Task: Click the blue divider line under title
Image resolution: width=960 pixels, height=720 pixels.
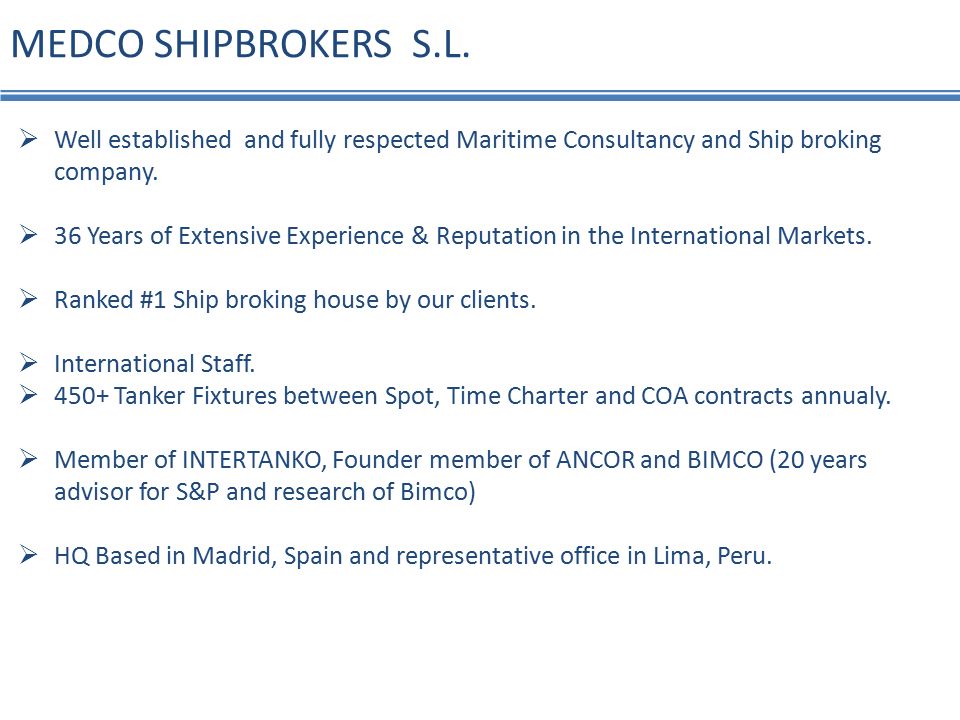Action: [x=480, y=95]
